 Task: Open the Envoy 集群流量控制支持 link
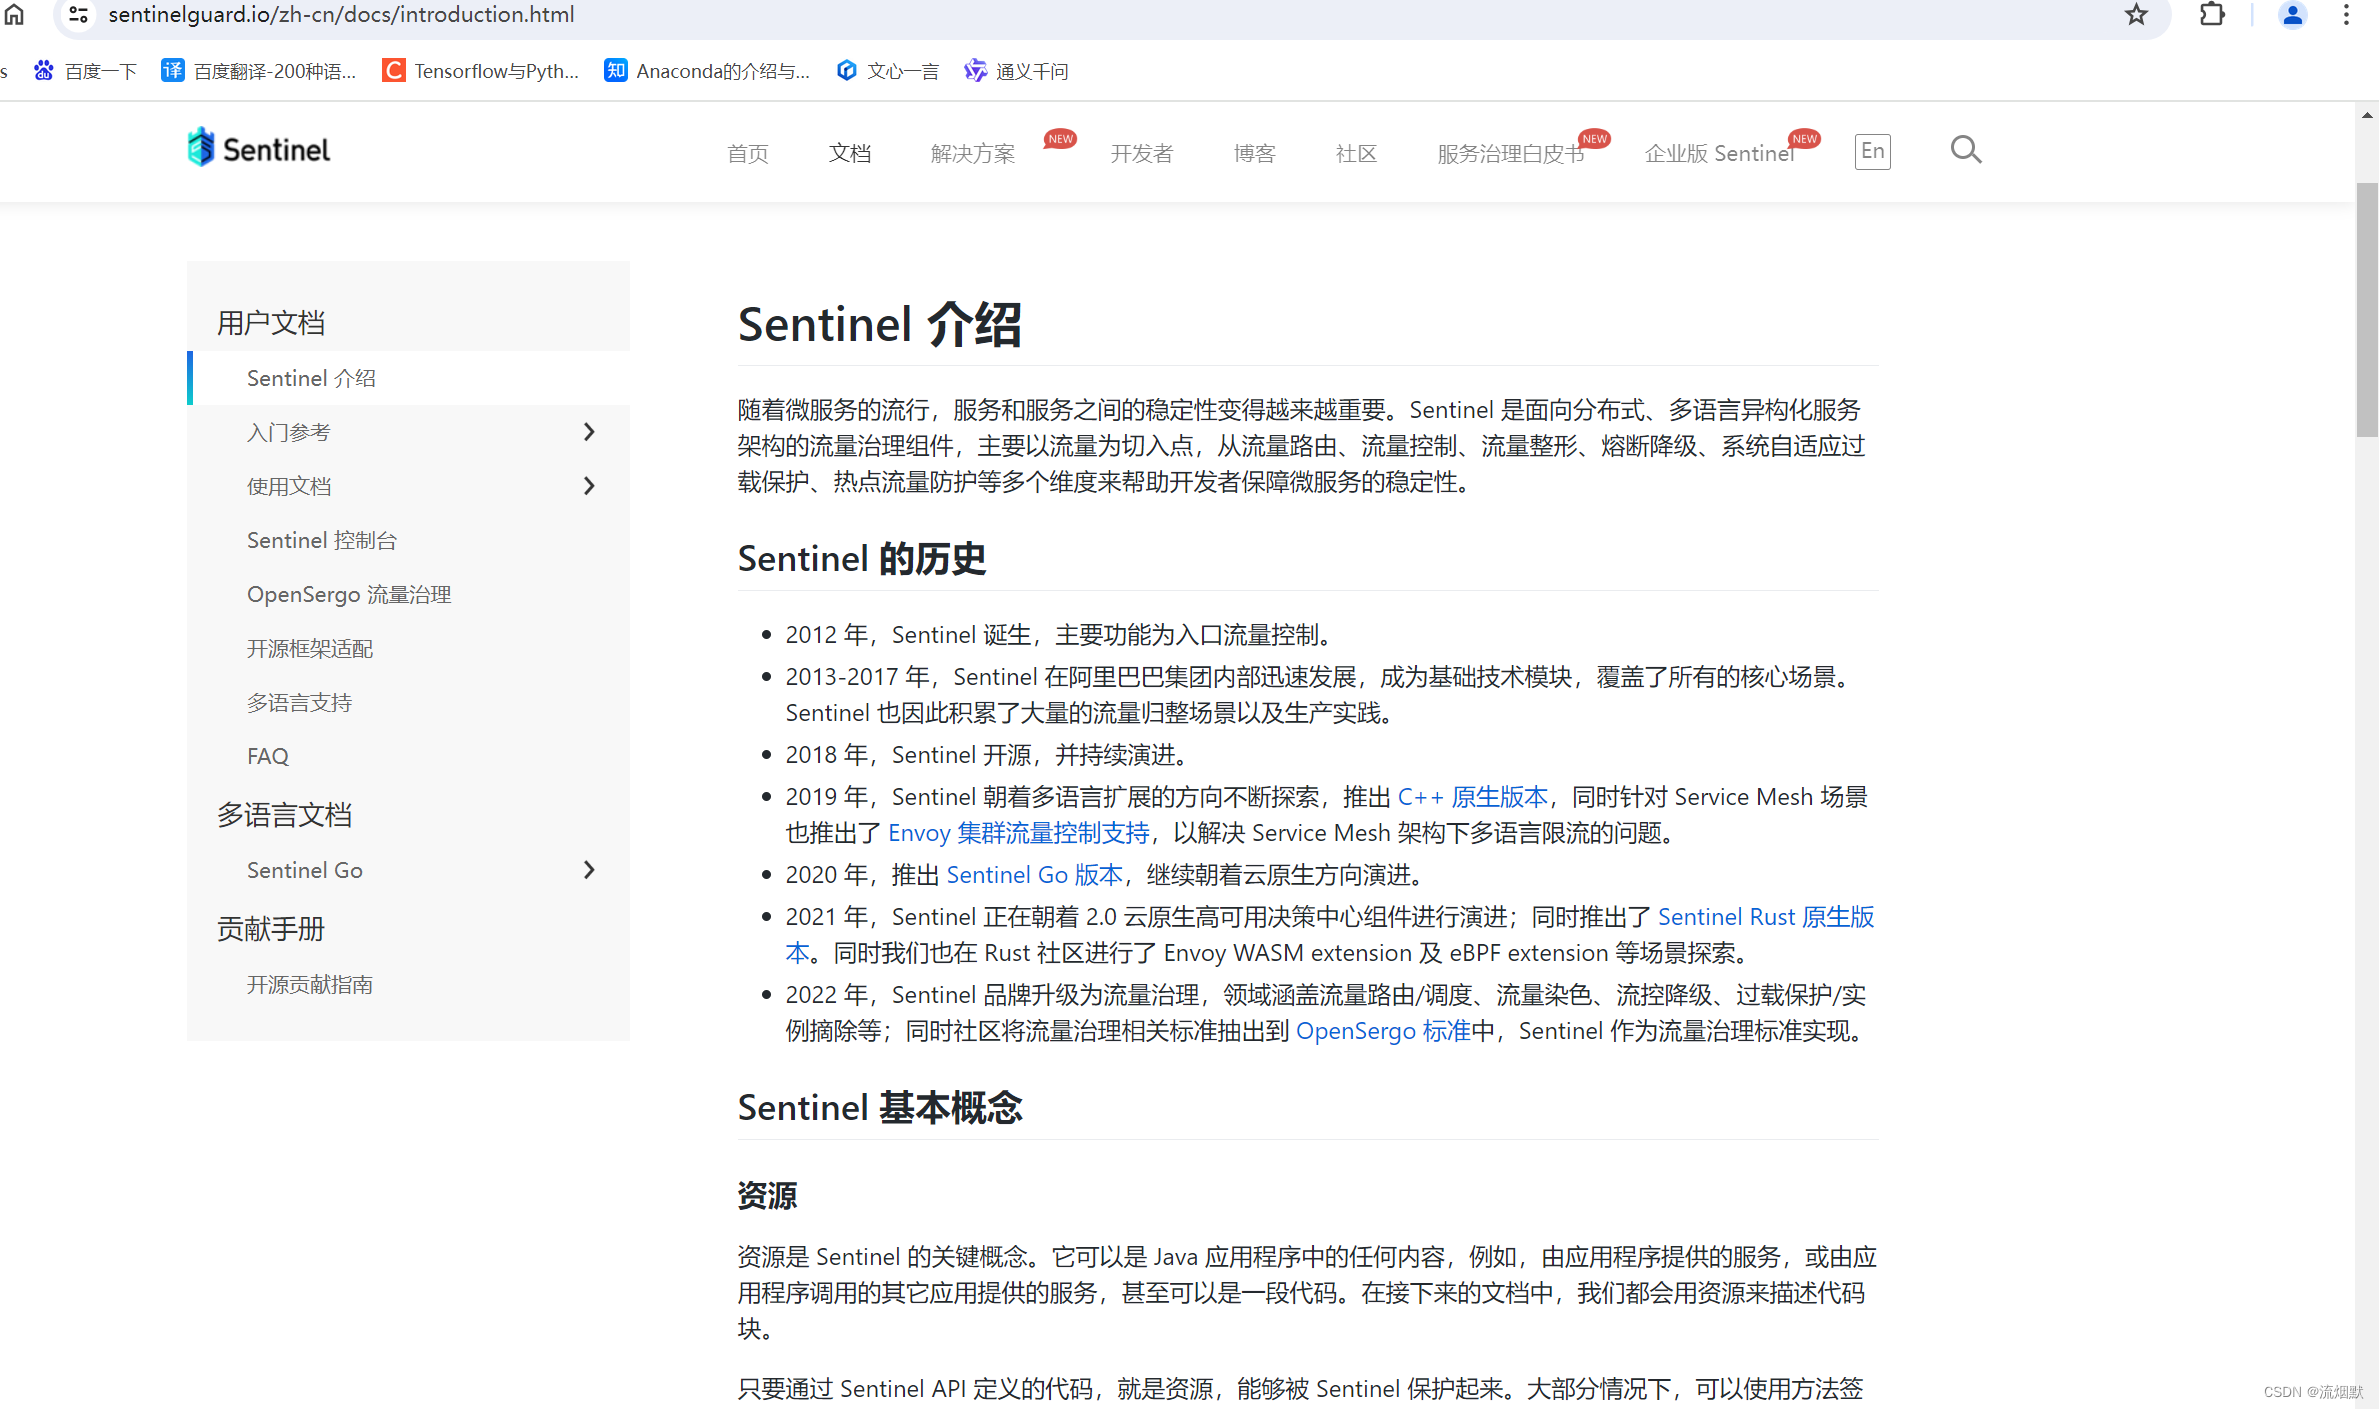(1018, 832)
